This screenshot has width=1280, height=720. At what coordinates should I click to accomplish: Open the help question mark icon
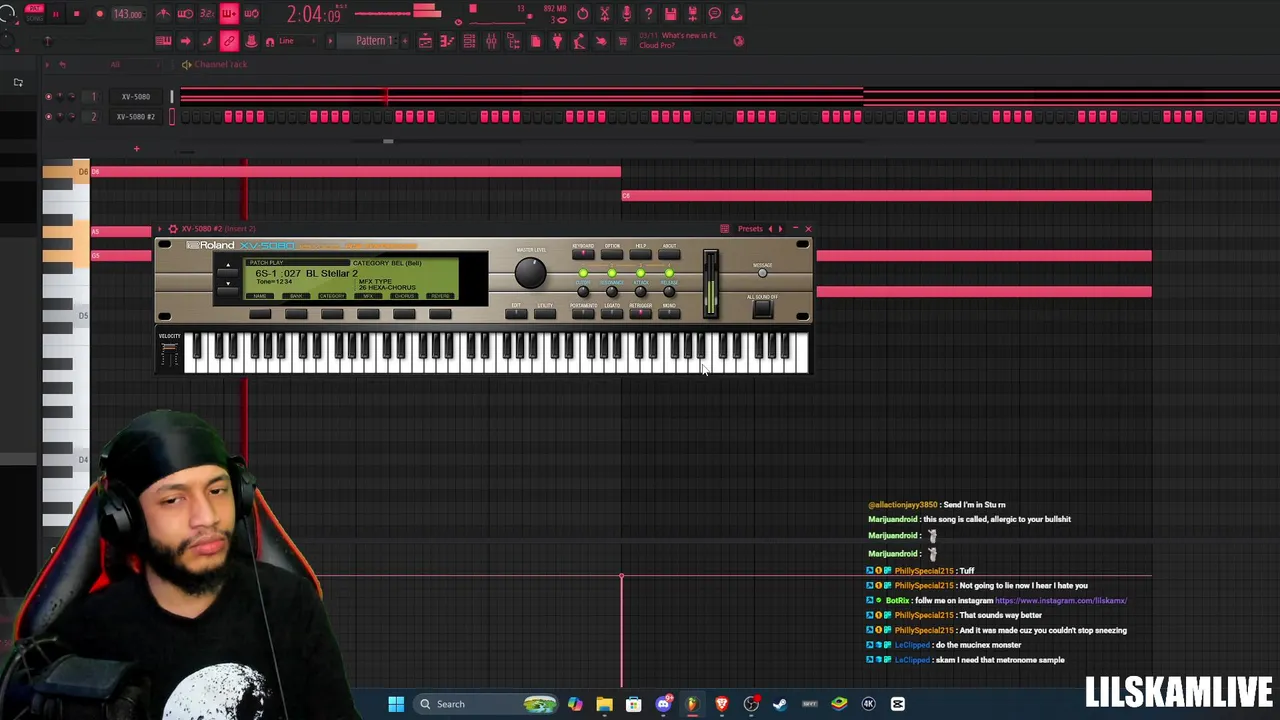pos(649,14)
